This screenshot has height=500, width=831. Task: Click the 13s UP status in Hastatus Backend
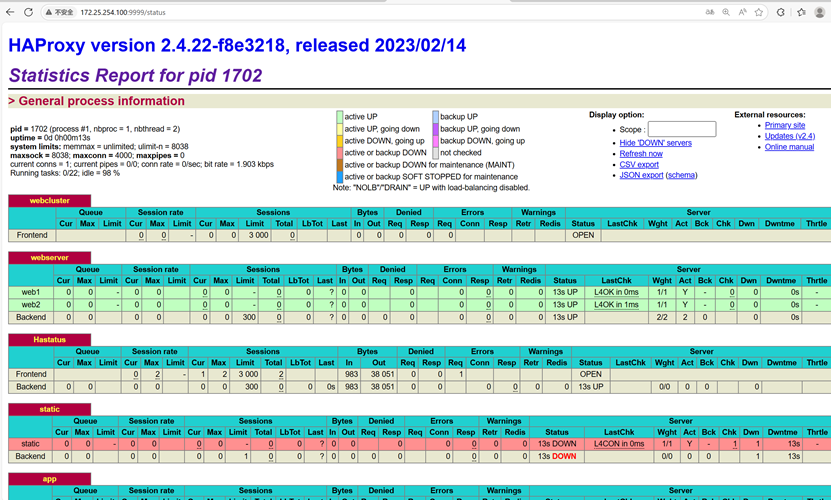point(591,387)
